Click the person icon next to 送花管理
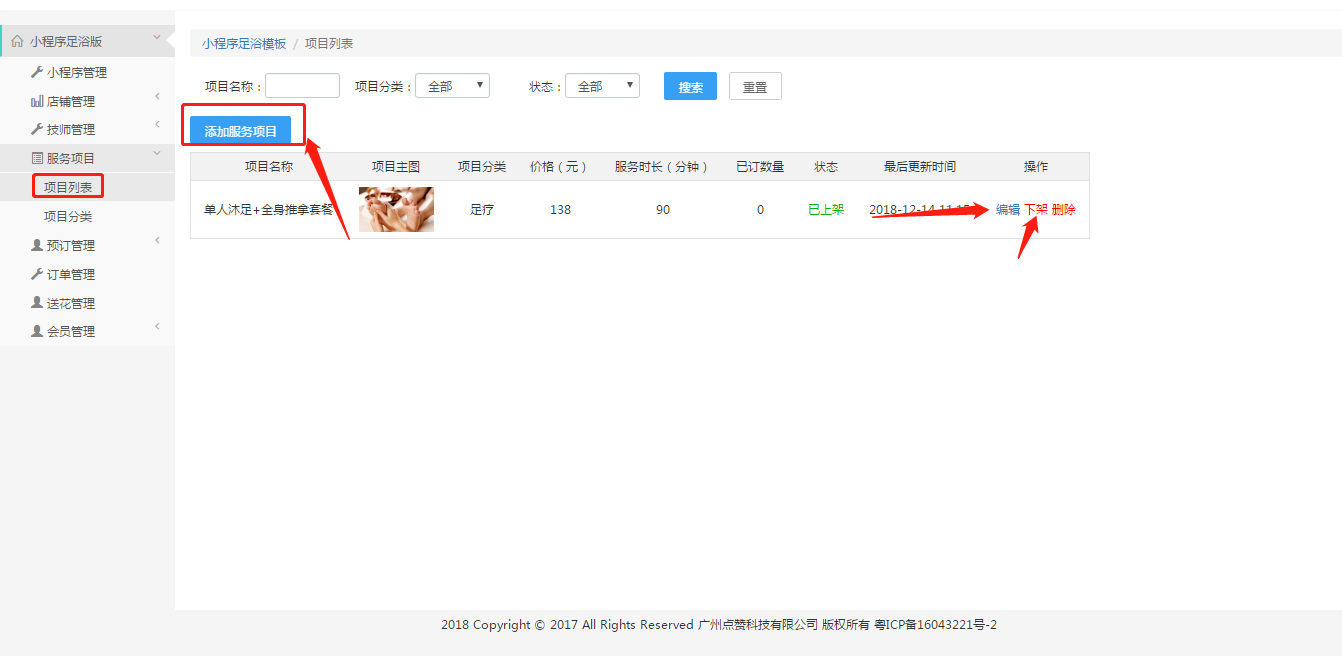 point(37,303)
